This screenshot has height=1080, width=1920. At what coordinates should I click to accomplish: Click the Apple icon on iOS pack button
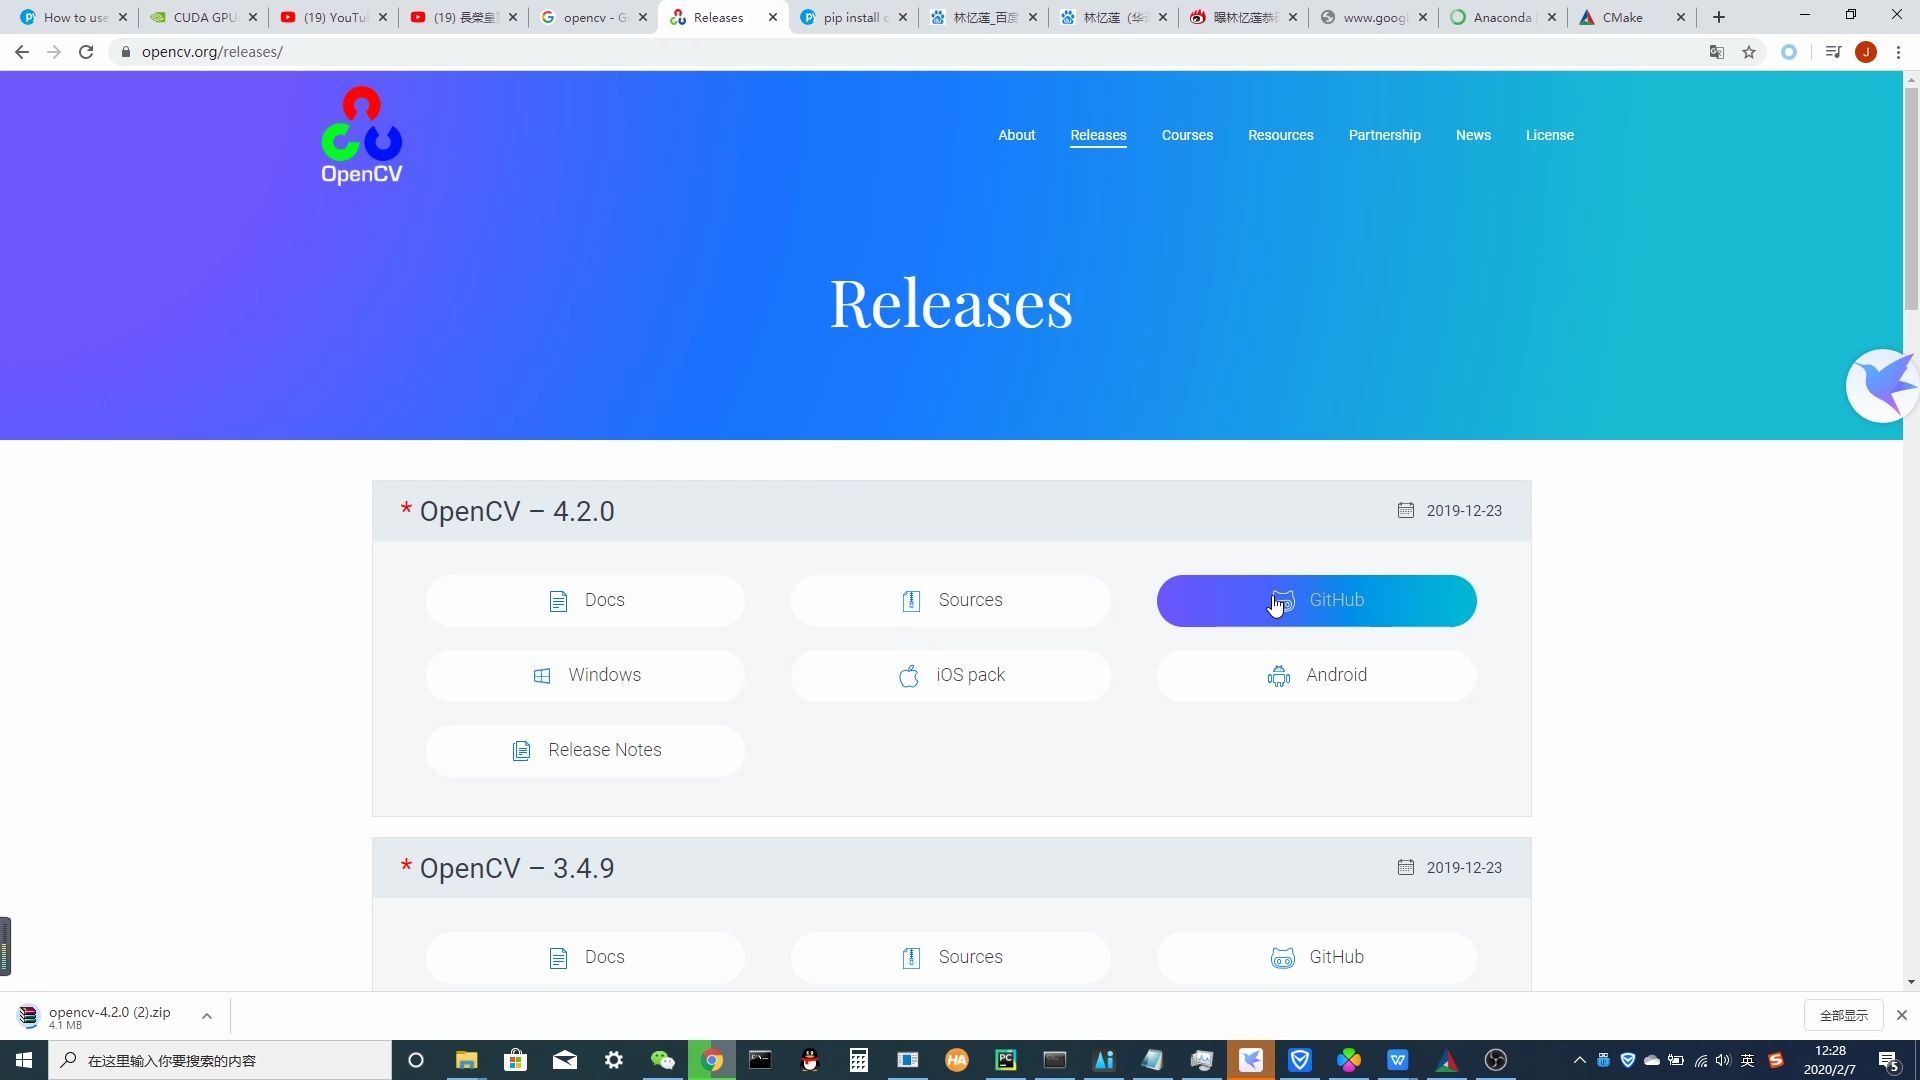pyautogui.click(x=909, y=675)
